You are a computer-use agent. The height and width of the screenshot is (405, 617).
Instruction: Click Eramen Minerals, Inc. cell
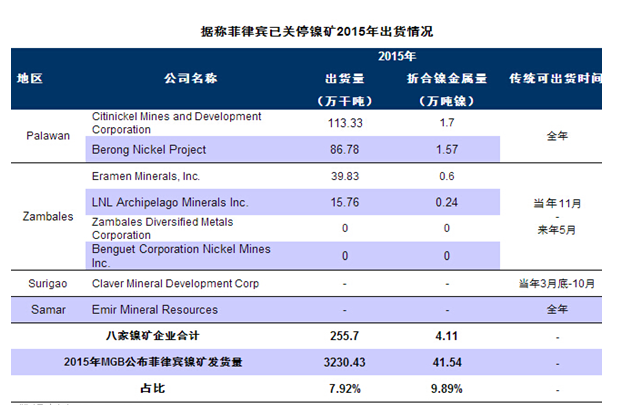[145, 176]
